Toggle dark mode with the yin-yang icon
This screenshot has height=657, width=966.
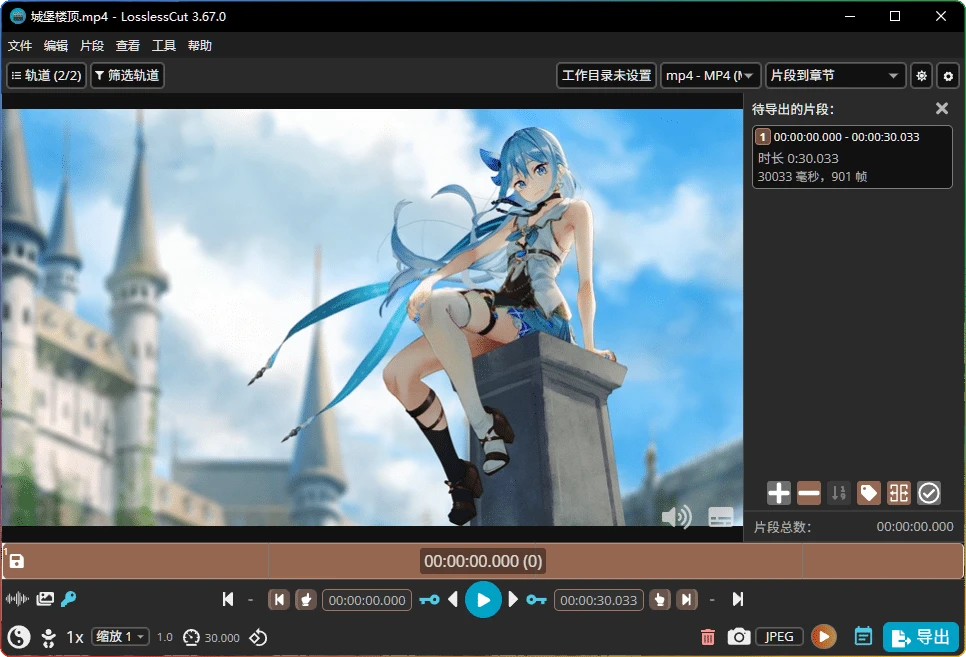(18, 637)
